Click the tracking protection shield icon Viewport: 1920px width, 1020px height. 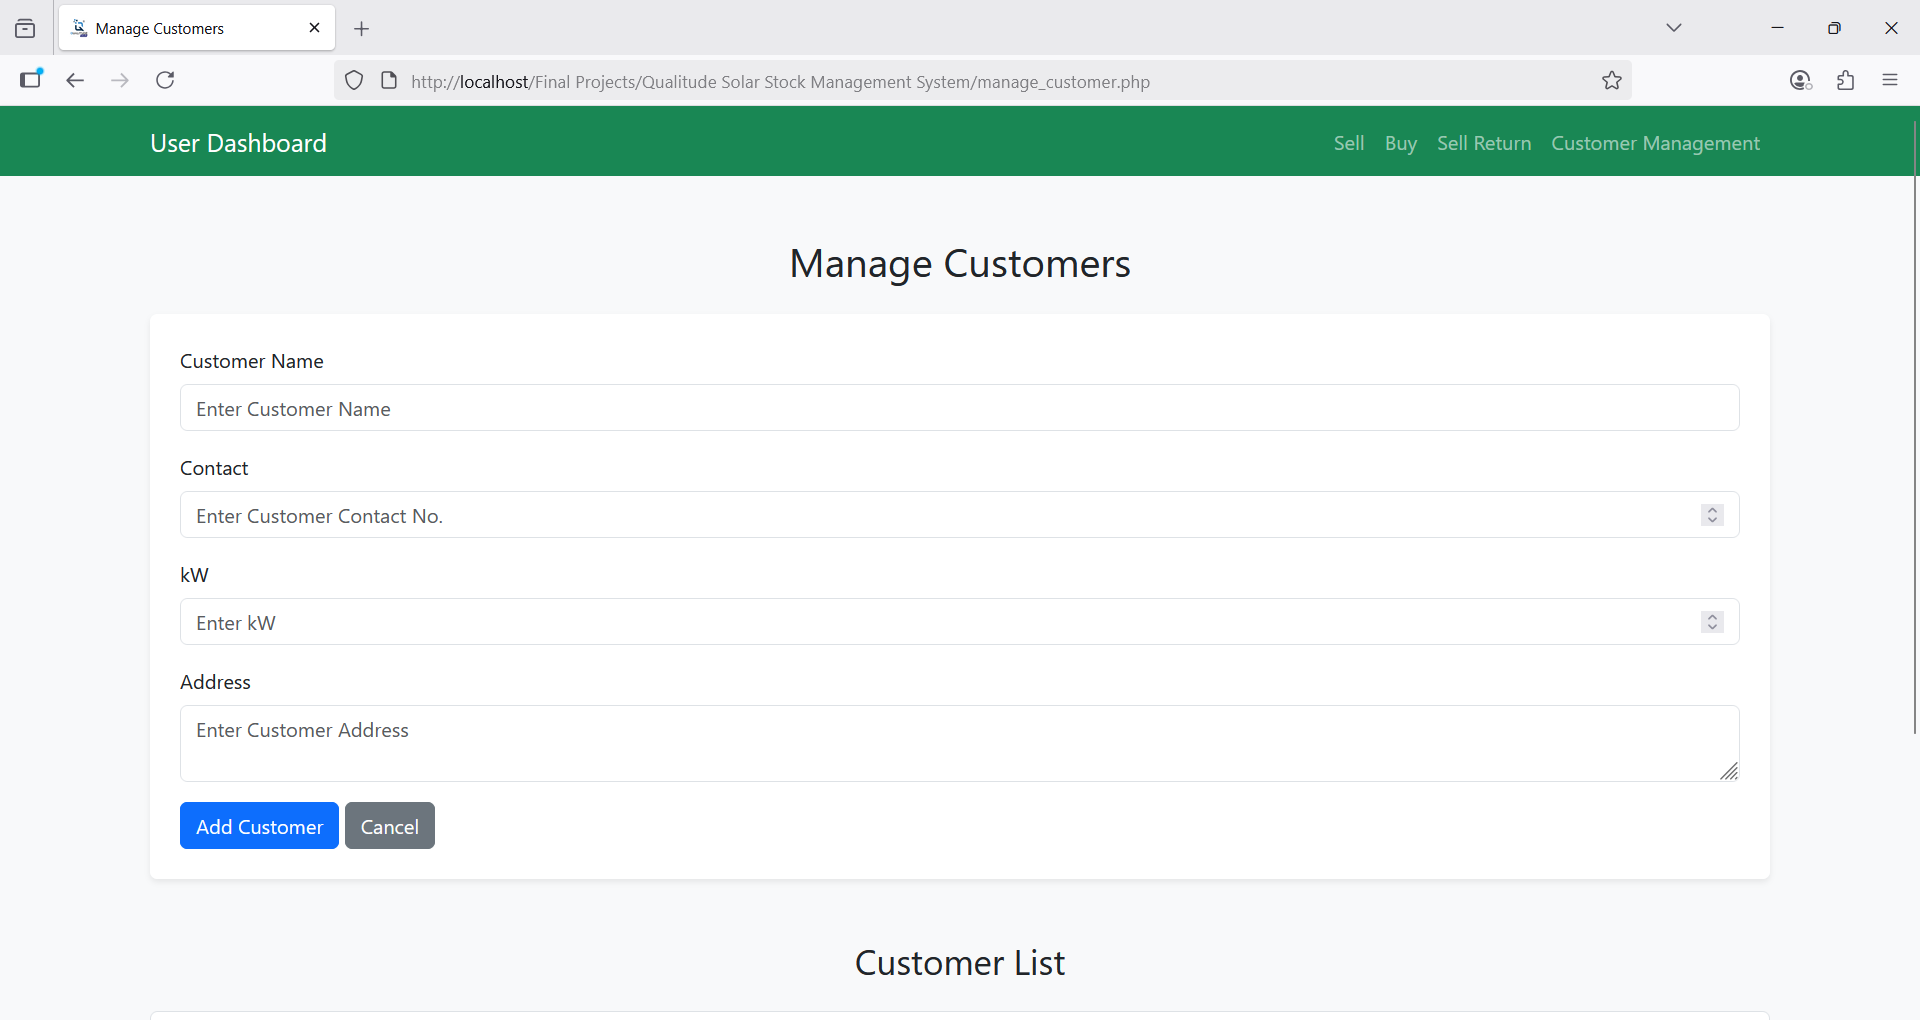click(354, 81)
